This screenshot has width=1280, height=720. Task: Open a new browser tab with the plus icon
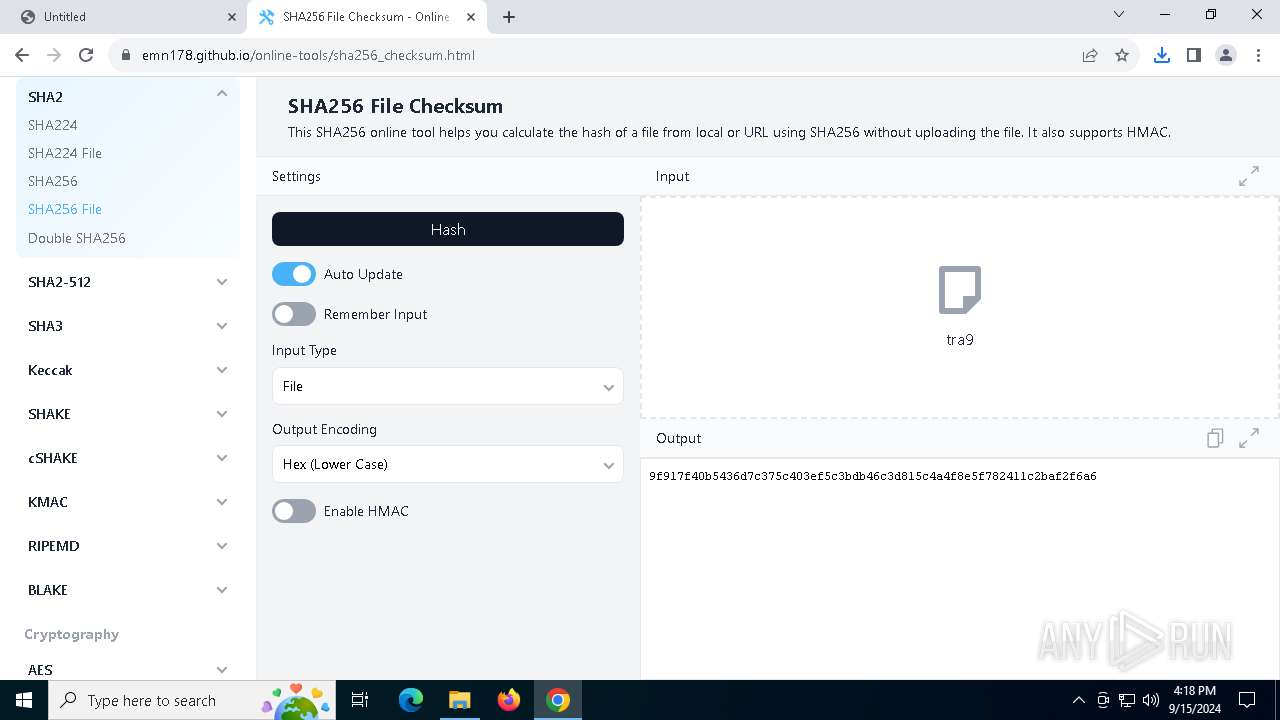click(x=509, y=17)
